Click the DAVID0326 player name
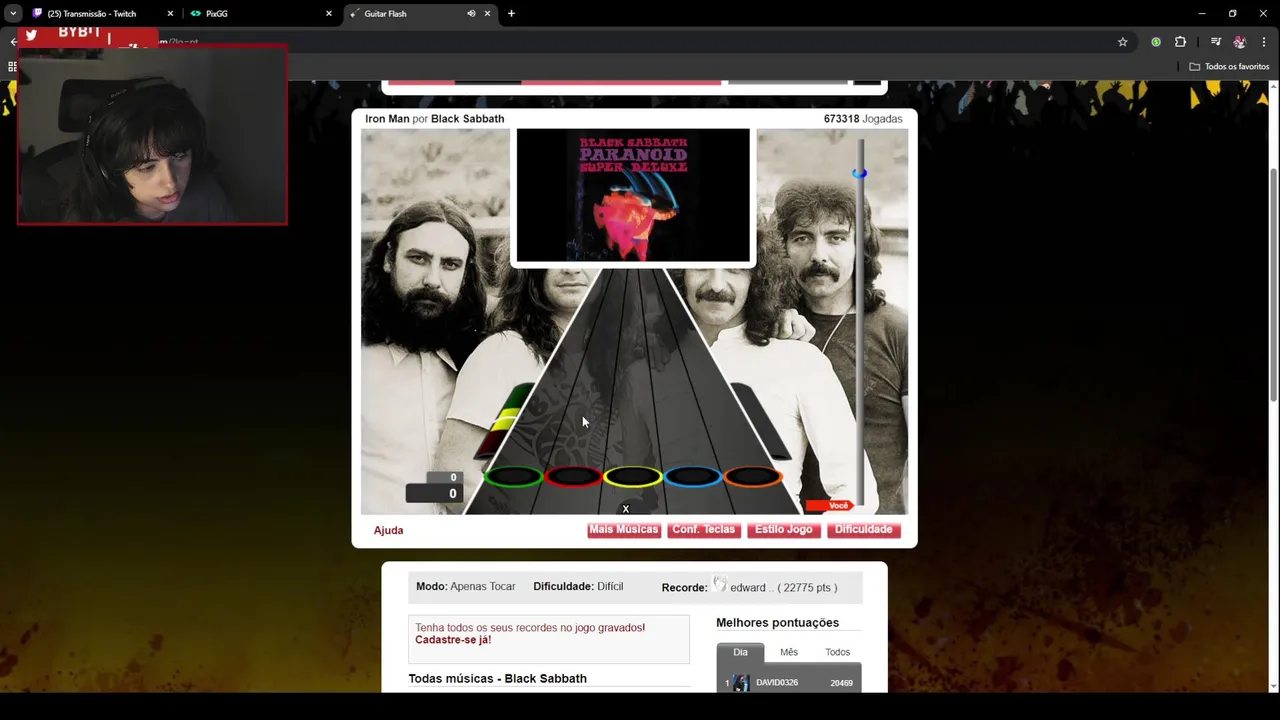 [x=777, y=683]
